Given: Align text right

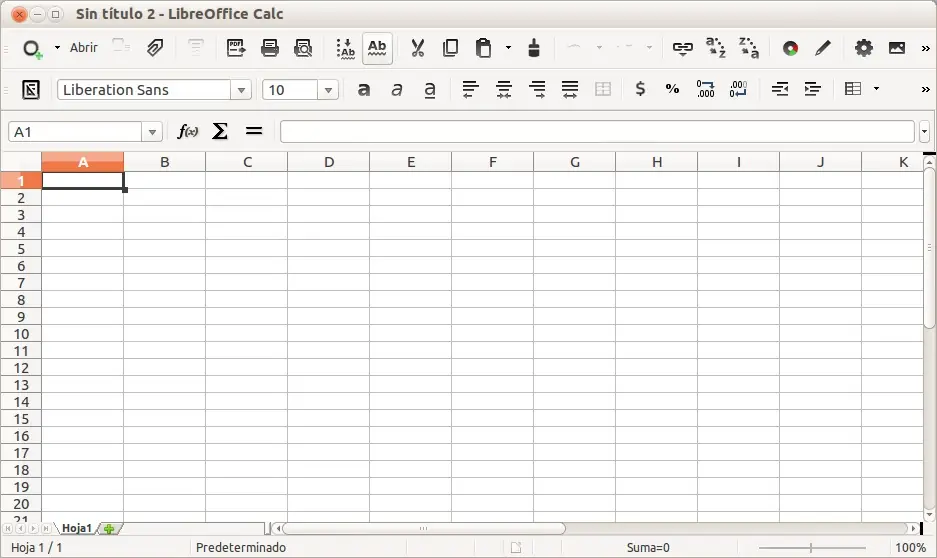Looking at the screenshot, I should [x=537, y=89].
